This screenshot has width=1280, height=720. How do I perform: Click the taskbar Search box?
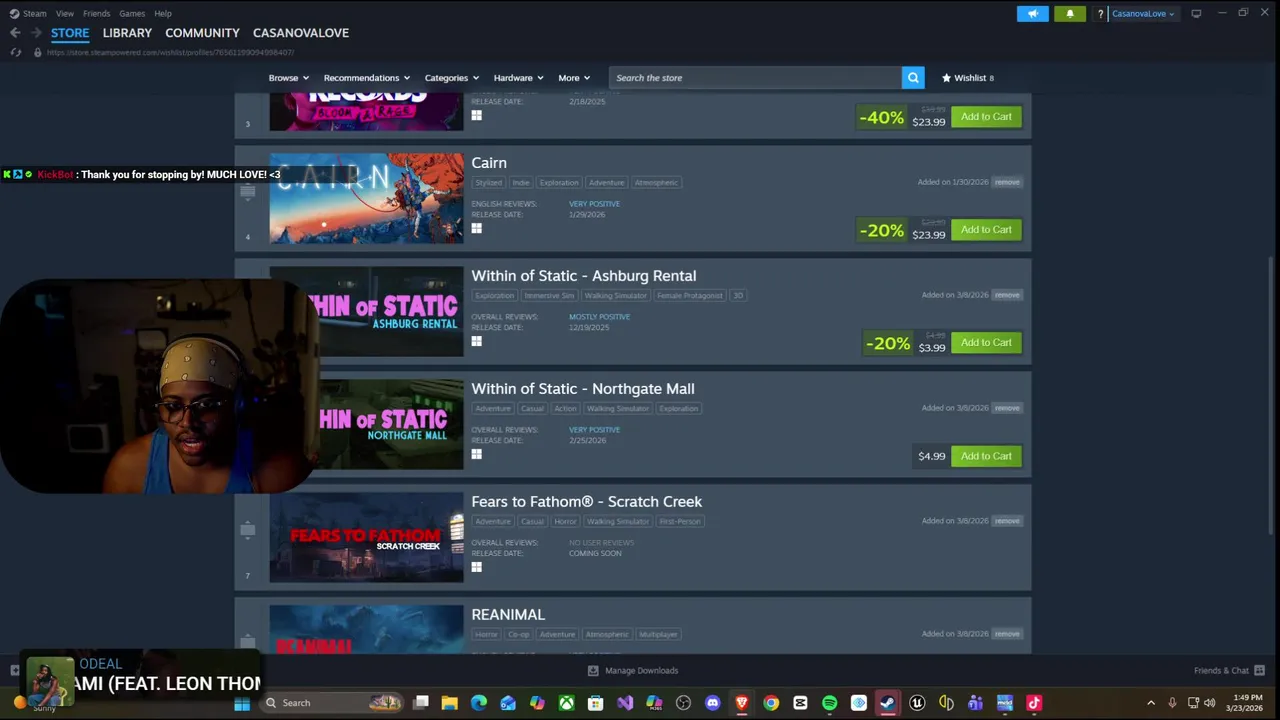point(333,703)
